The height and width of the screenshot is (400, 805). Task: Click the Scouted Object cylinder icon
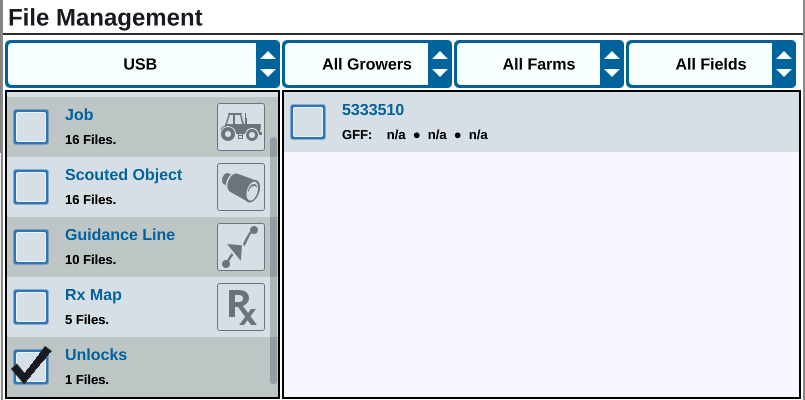pos(241,187)
